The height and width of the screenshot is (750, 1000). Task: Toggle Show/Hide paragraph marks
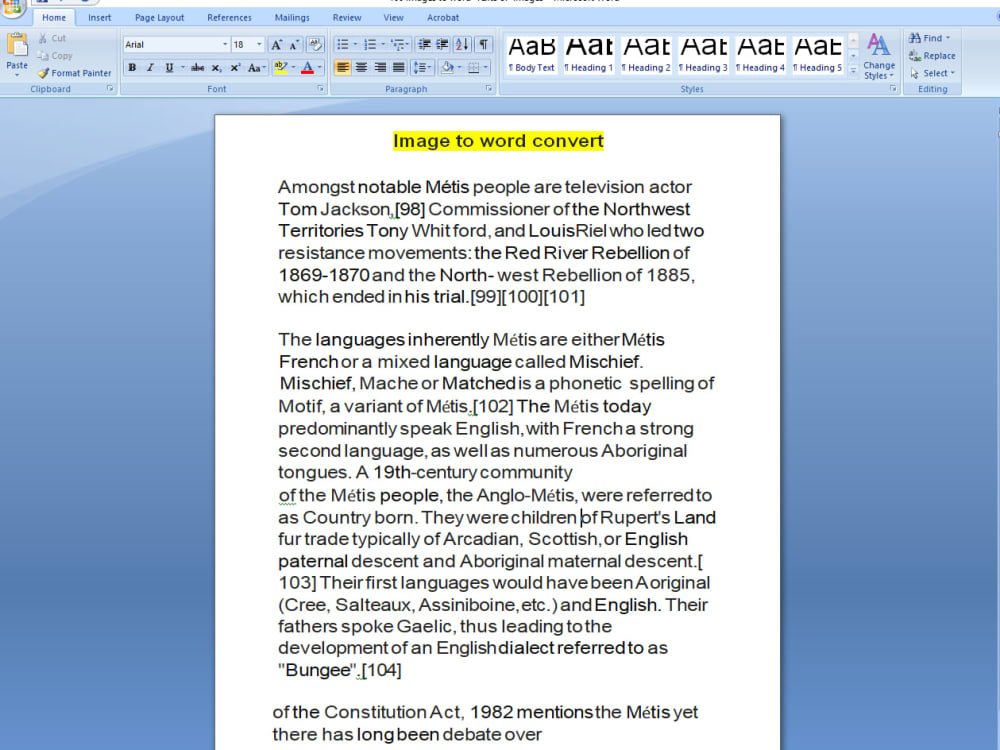483,45
